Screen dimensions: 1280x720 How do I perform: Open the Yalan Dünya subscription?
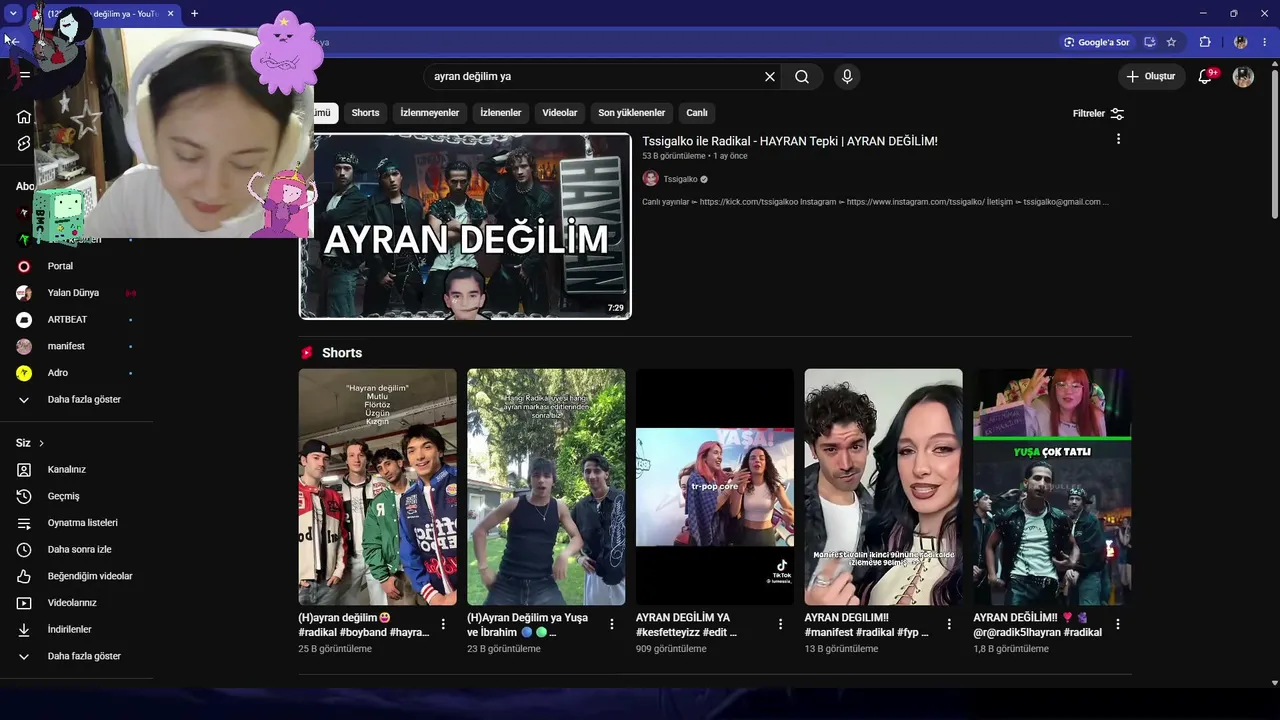76,293
